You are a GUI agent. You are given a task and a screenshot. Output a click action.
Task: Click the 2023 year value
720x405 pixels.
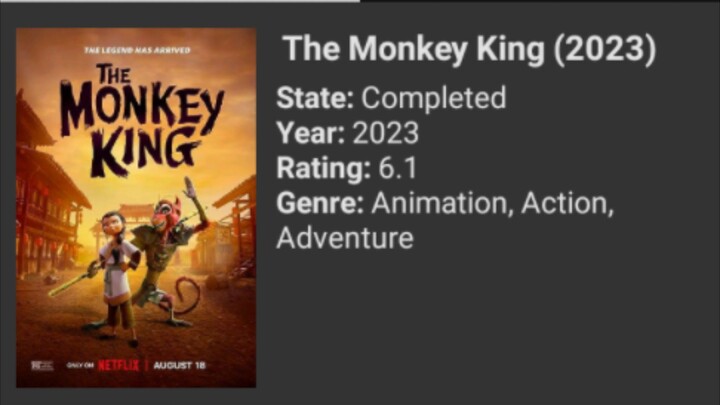point(385,133)
